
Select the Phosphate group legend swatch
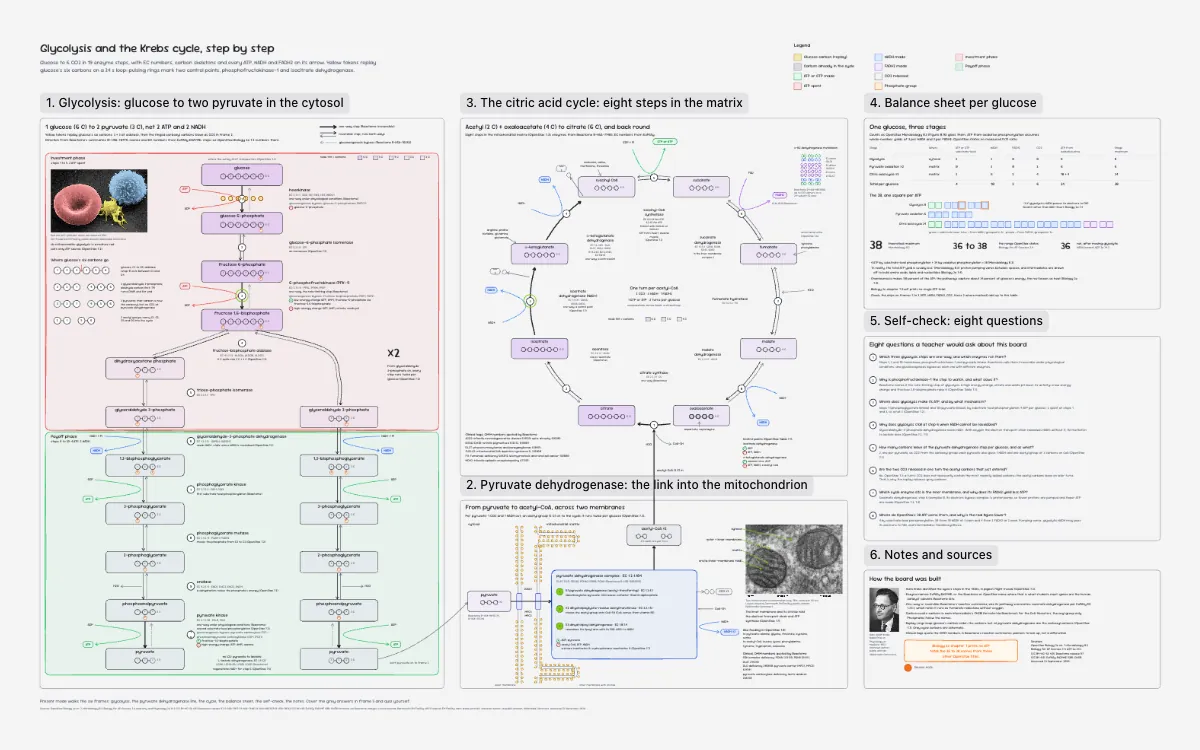coord(877,85)
